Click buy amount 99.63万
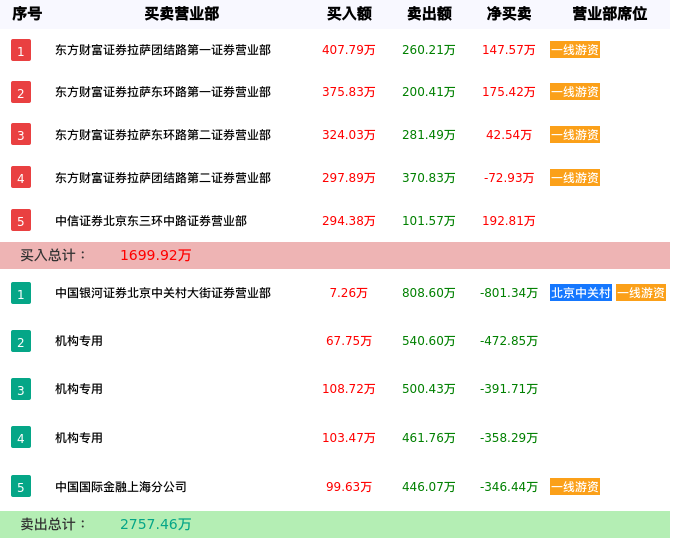Viewport: 676px width, 540px height. [x=349, y=487]
